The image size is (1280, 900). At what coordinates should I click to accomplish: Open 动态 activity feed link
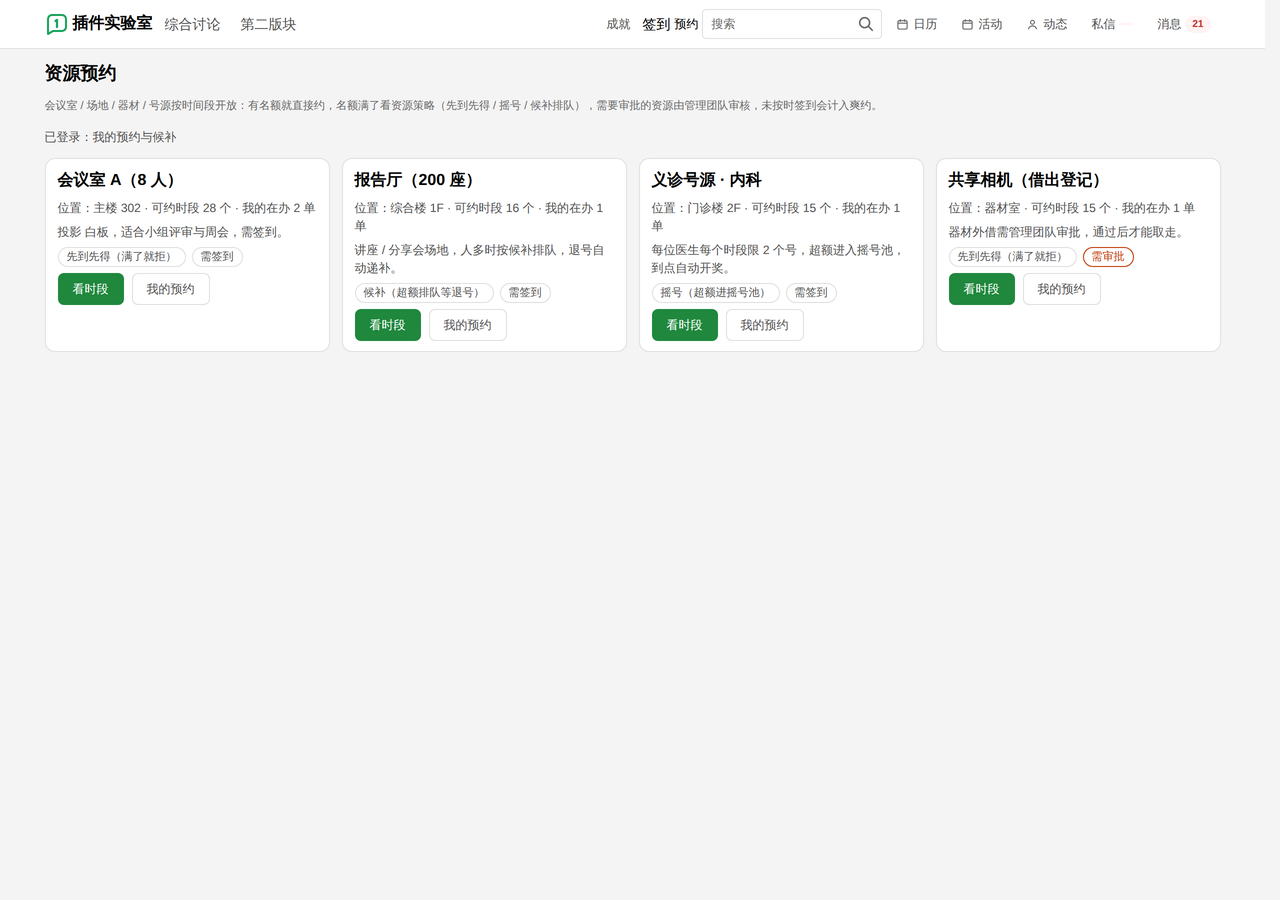click(1047, 24)
